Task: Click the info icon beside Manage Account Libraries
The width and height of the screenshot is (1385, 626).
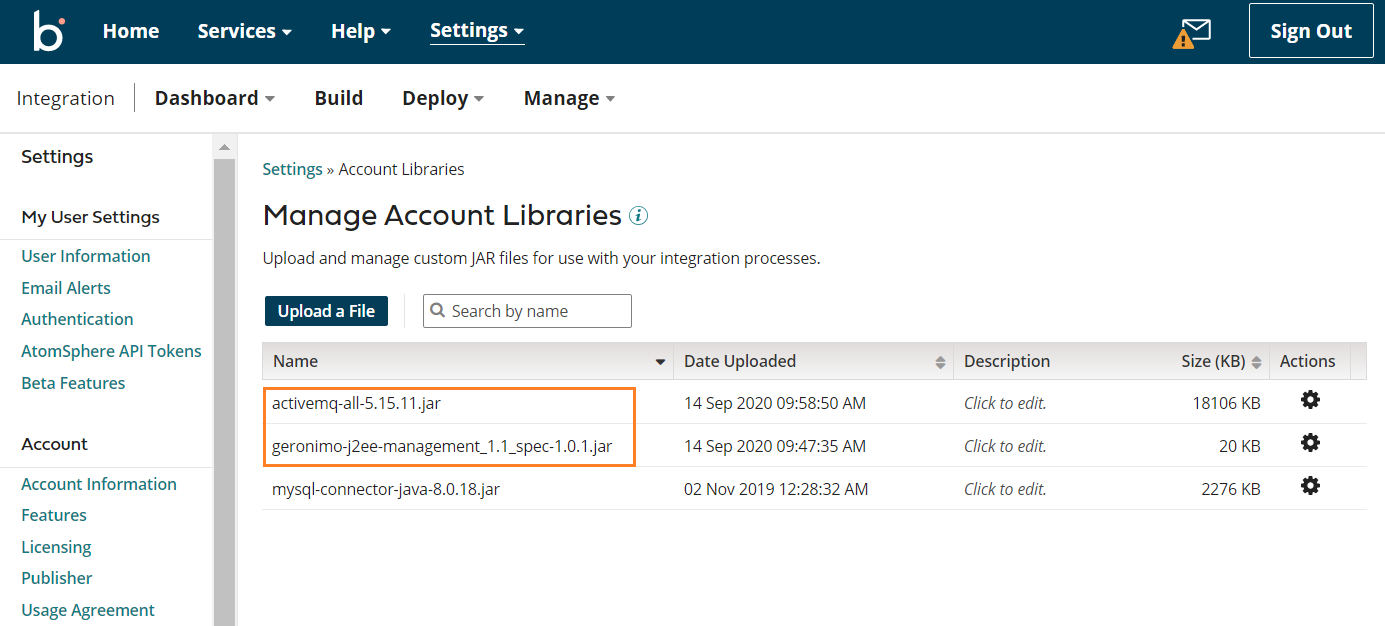Action: point(638,215)
